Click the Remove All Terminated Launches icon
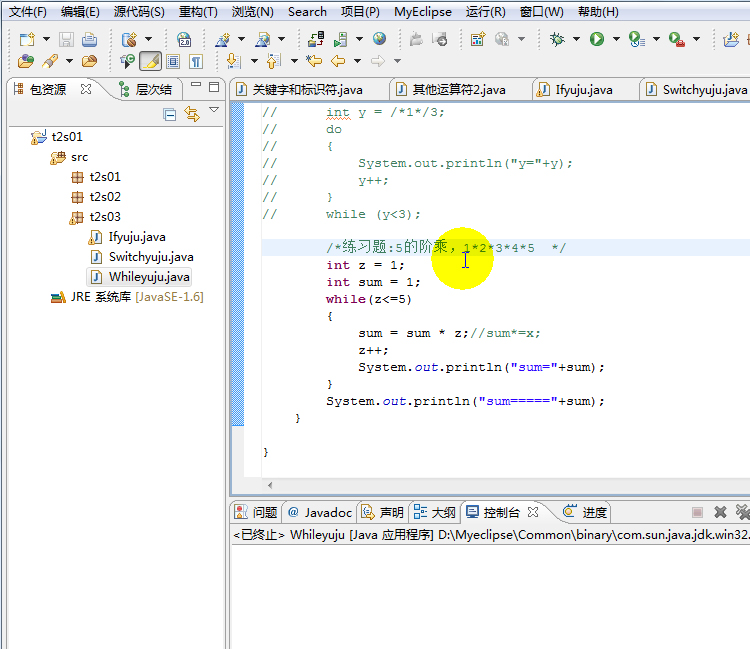 742,512
